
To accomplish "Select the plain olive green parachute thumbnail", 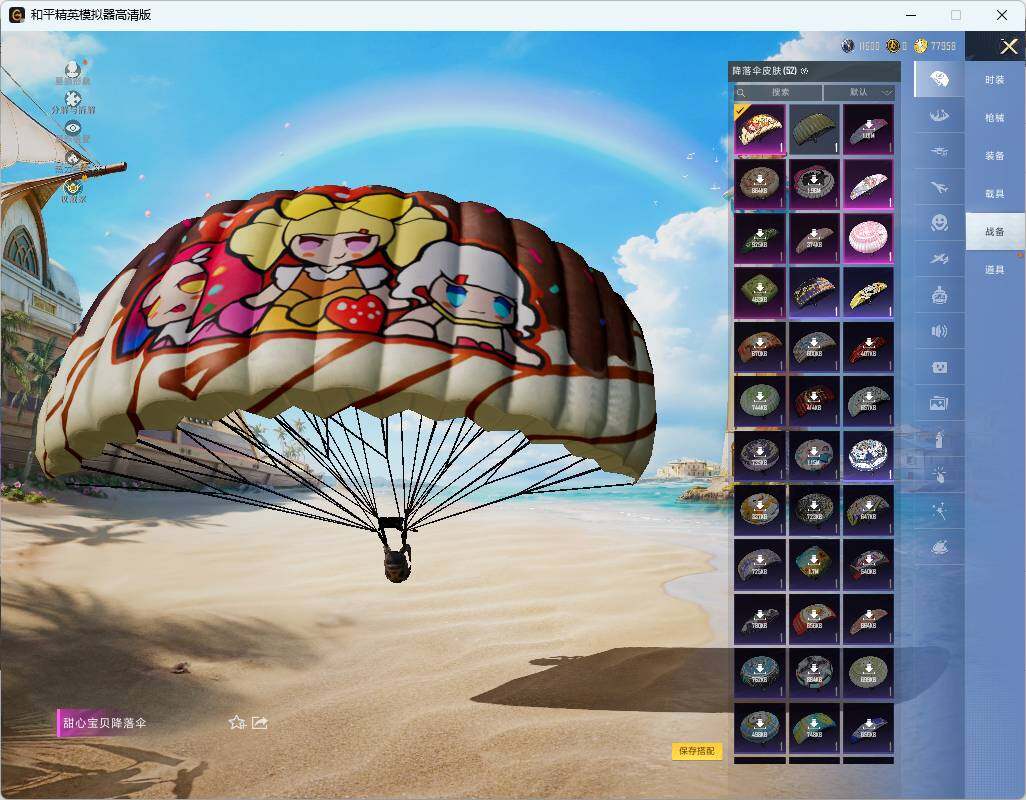I will coord(814,130).
